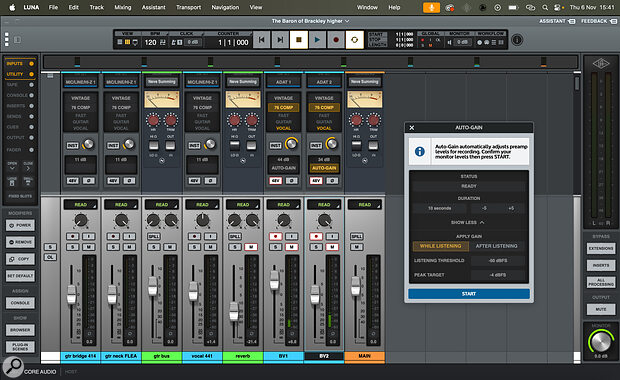Image resolution: width=620 pixels, height=380 pixels.
Task: Open the Transport menu
Action: click(x=189, y=7)
